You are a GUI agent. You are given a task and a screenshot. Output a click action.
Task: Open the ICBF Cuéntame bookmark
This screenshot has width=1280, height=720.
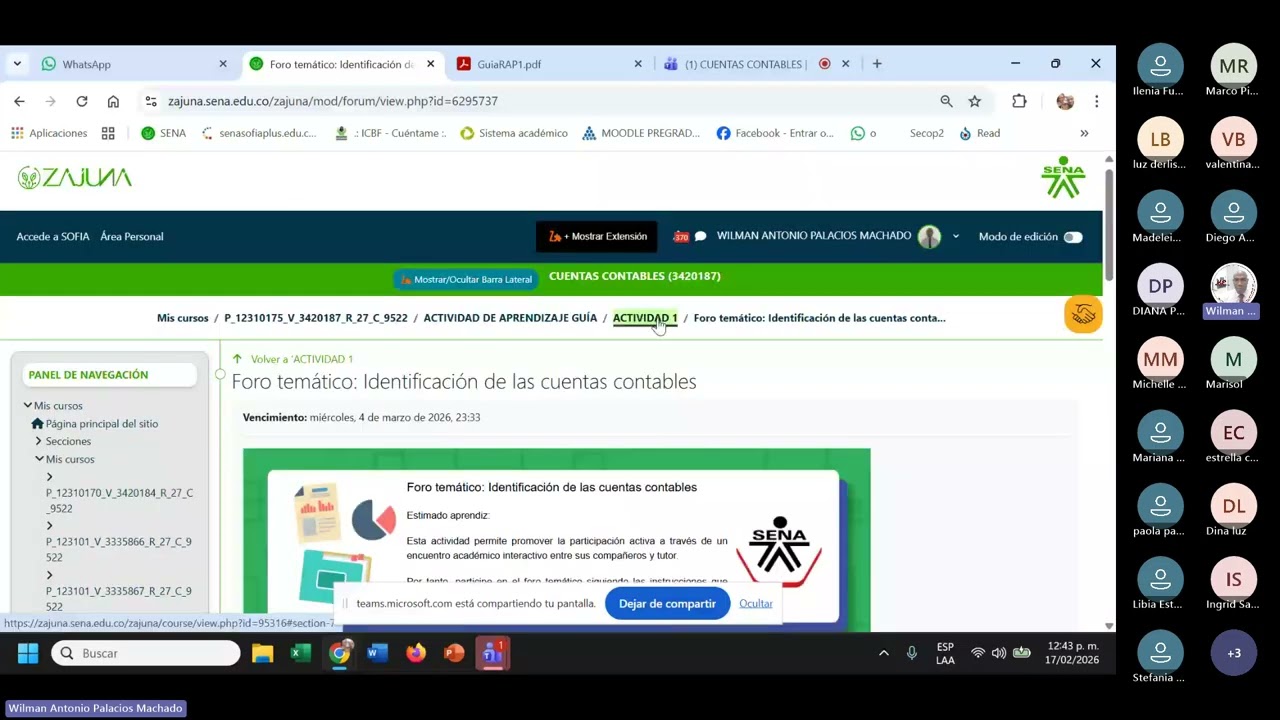[x=391, y=133]
